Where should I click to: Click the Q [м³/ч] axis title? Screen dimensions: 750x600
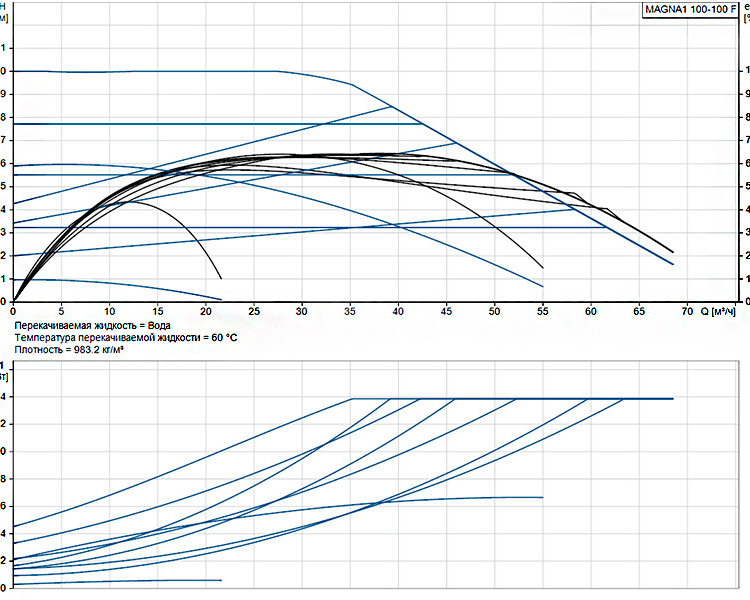click(x=718, y=312)
